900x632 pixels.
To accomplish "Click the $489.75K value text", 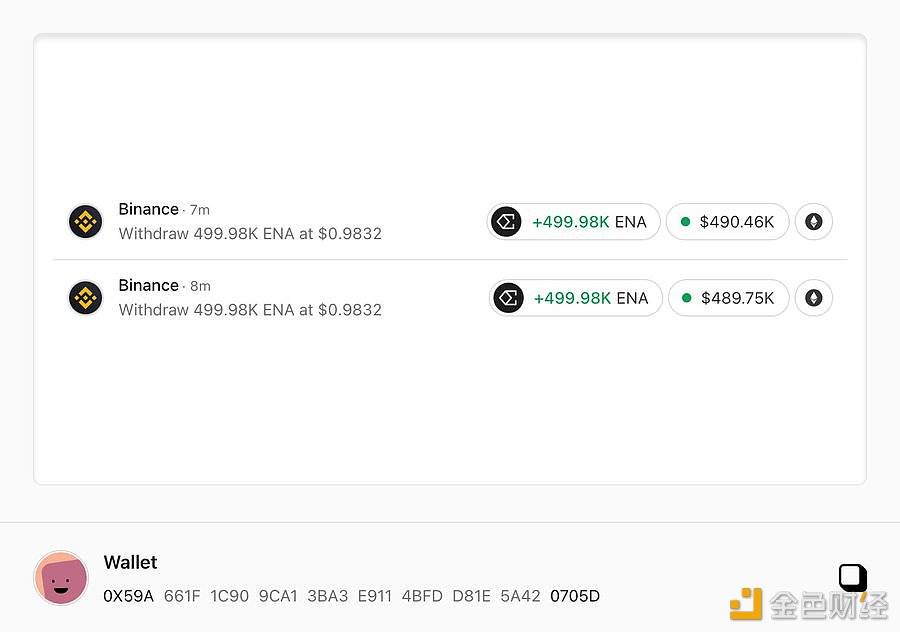I will tap(738, 298).
